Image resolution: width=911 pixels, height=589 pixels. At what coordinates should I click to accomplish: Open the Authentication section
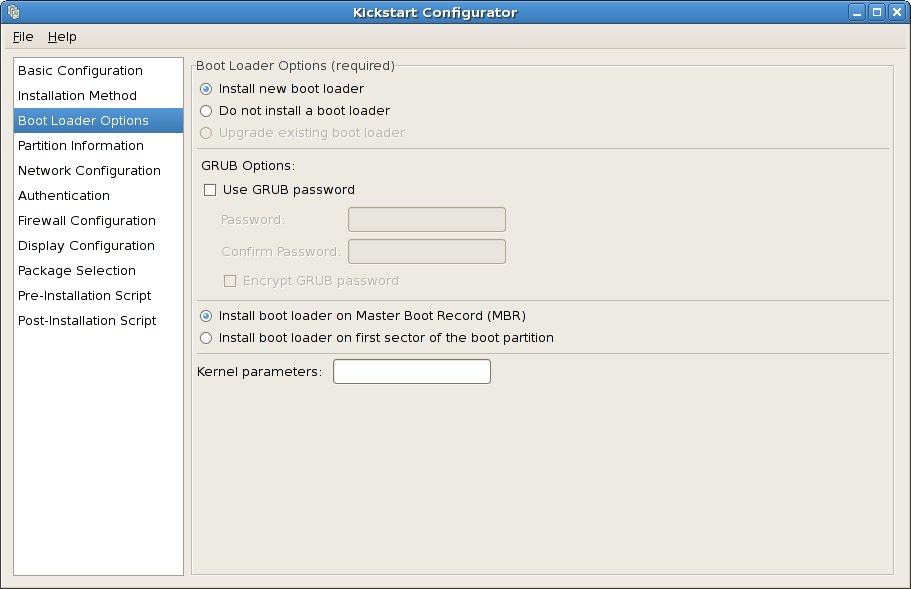tap(63, 195)
